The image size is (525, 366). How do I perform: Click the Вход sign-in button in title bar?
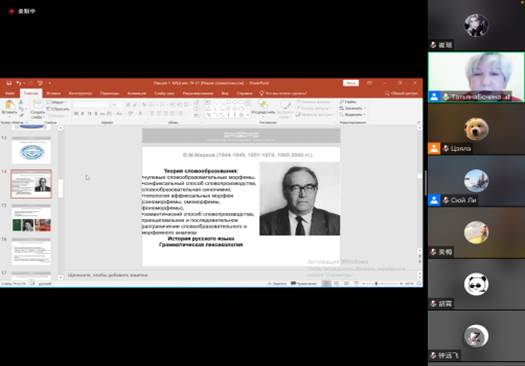point(351,83)
